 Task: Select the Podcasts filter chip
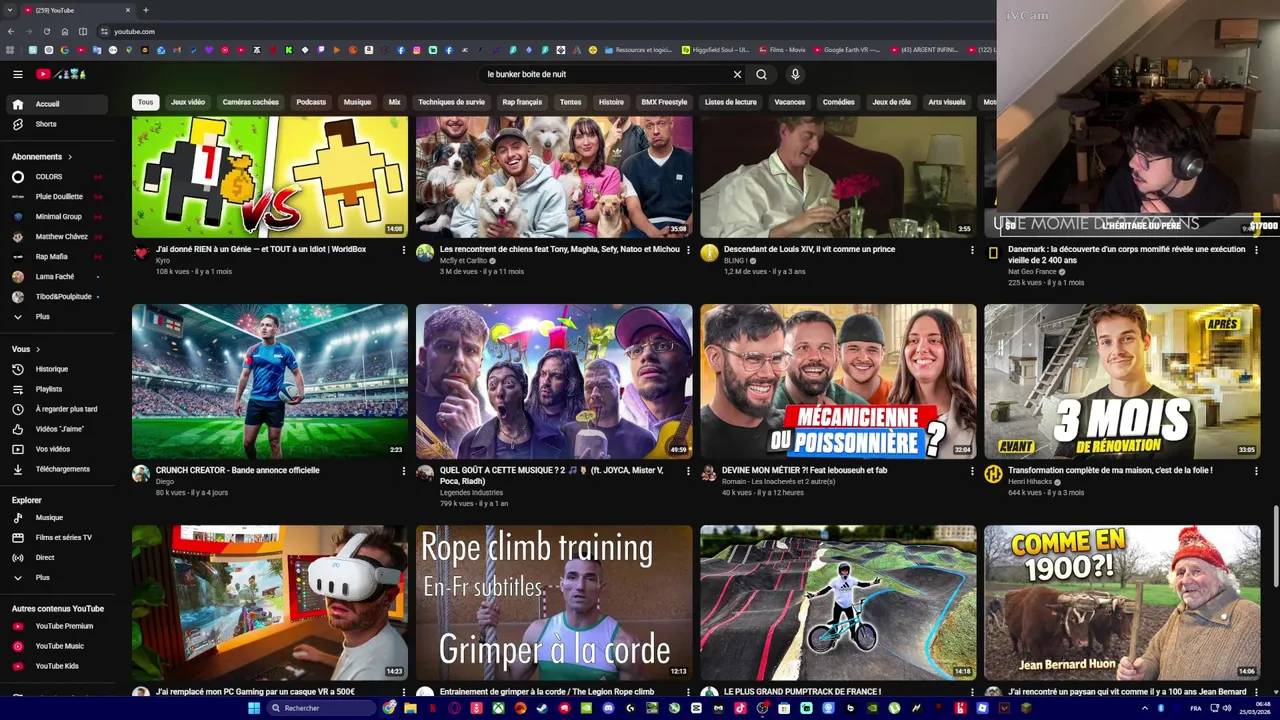311,102
